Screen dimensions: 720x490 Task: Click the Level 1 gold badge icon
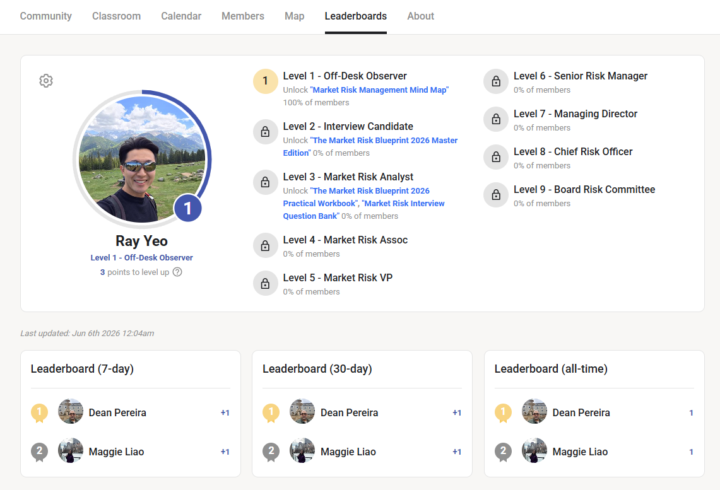click(x=265, y=81)
